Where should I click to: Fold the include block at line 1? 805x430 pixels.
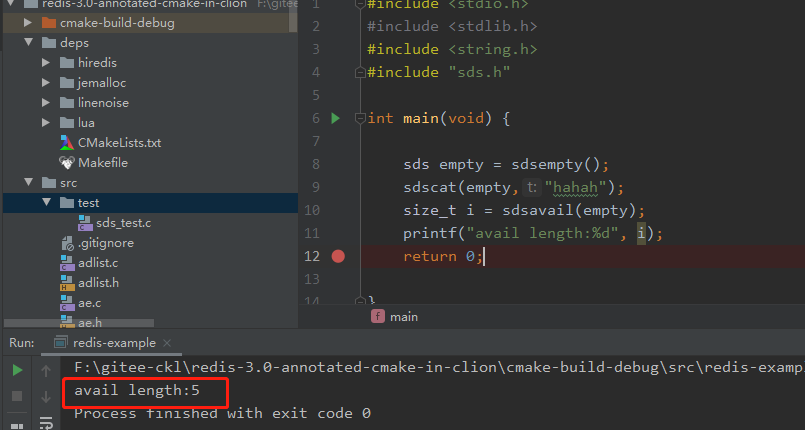tap(358, 5)
